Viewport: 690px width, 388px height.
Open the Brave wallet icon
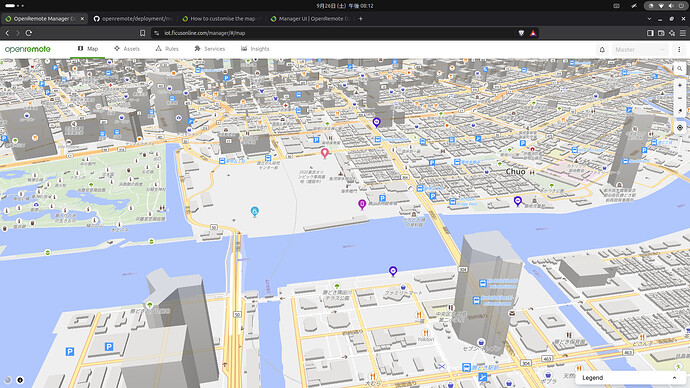pos(661,33)
